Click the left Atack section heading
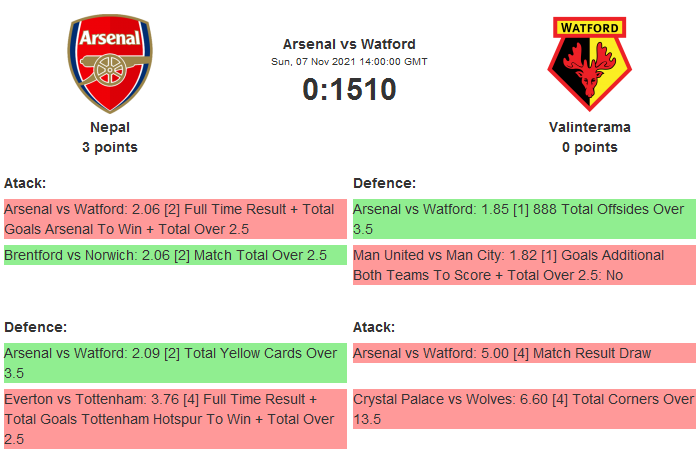Image resolution: width=700 pixels, height=460 pixels. (25, 183)
